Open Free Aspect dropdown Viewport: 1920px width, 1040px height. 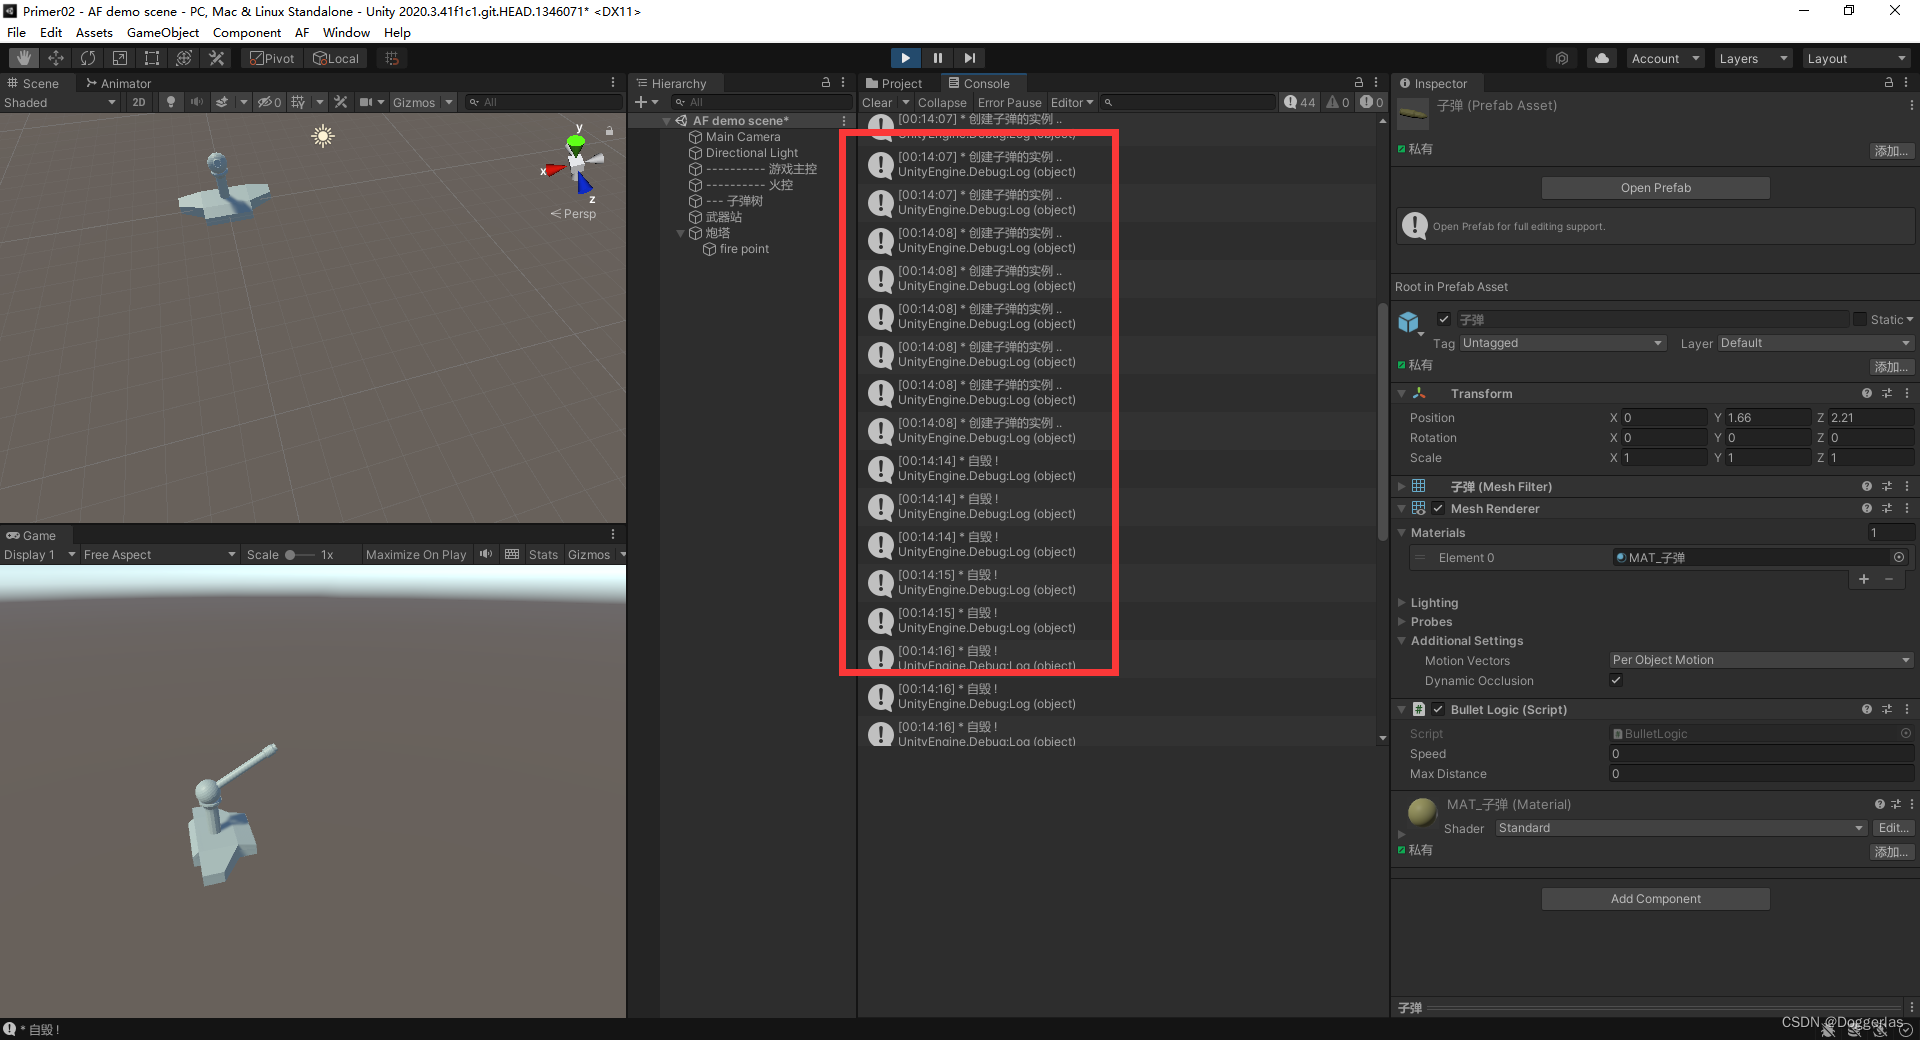point(159,554)
